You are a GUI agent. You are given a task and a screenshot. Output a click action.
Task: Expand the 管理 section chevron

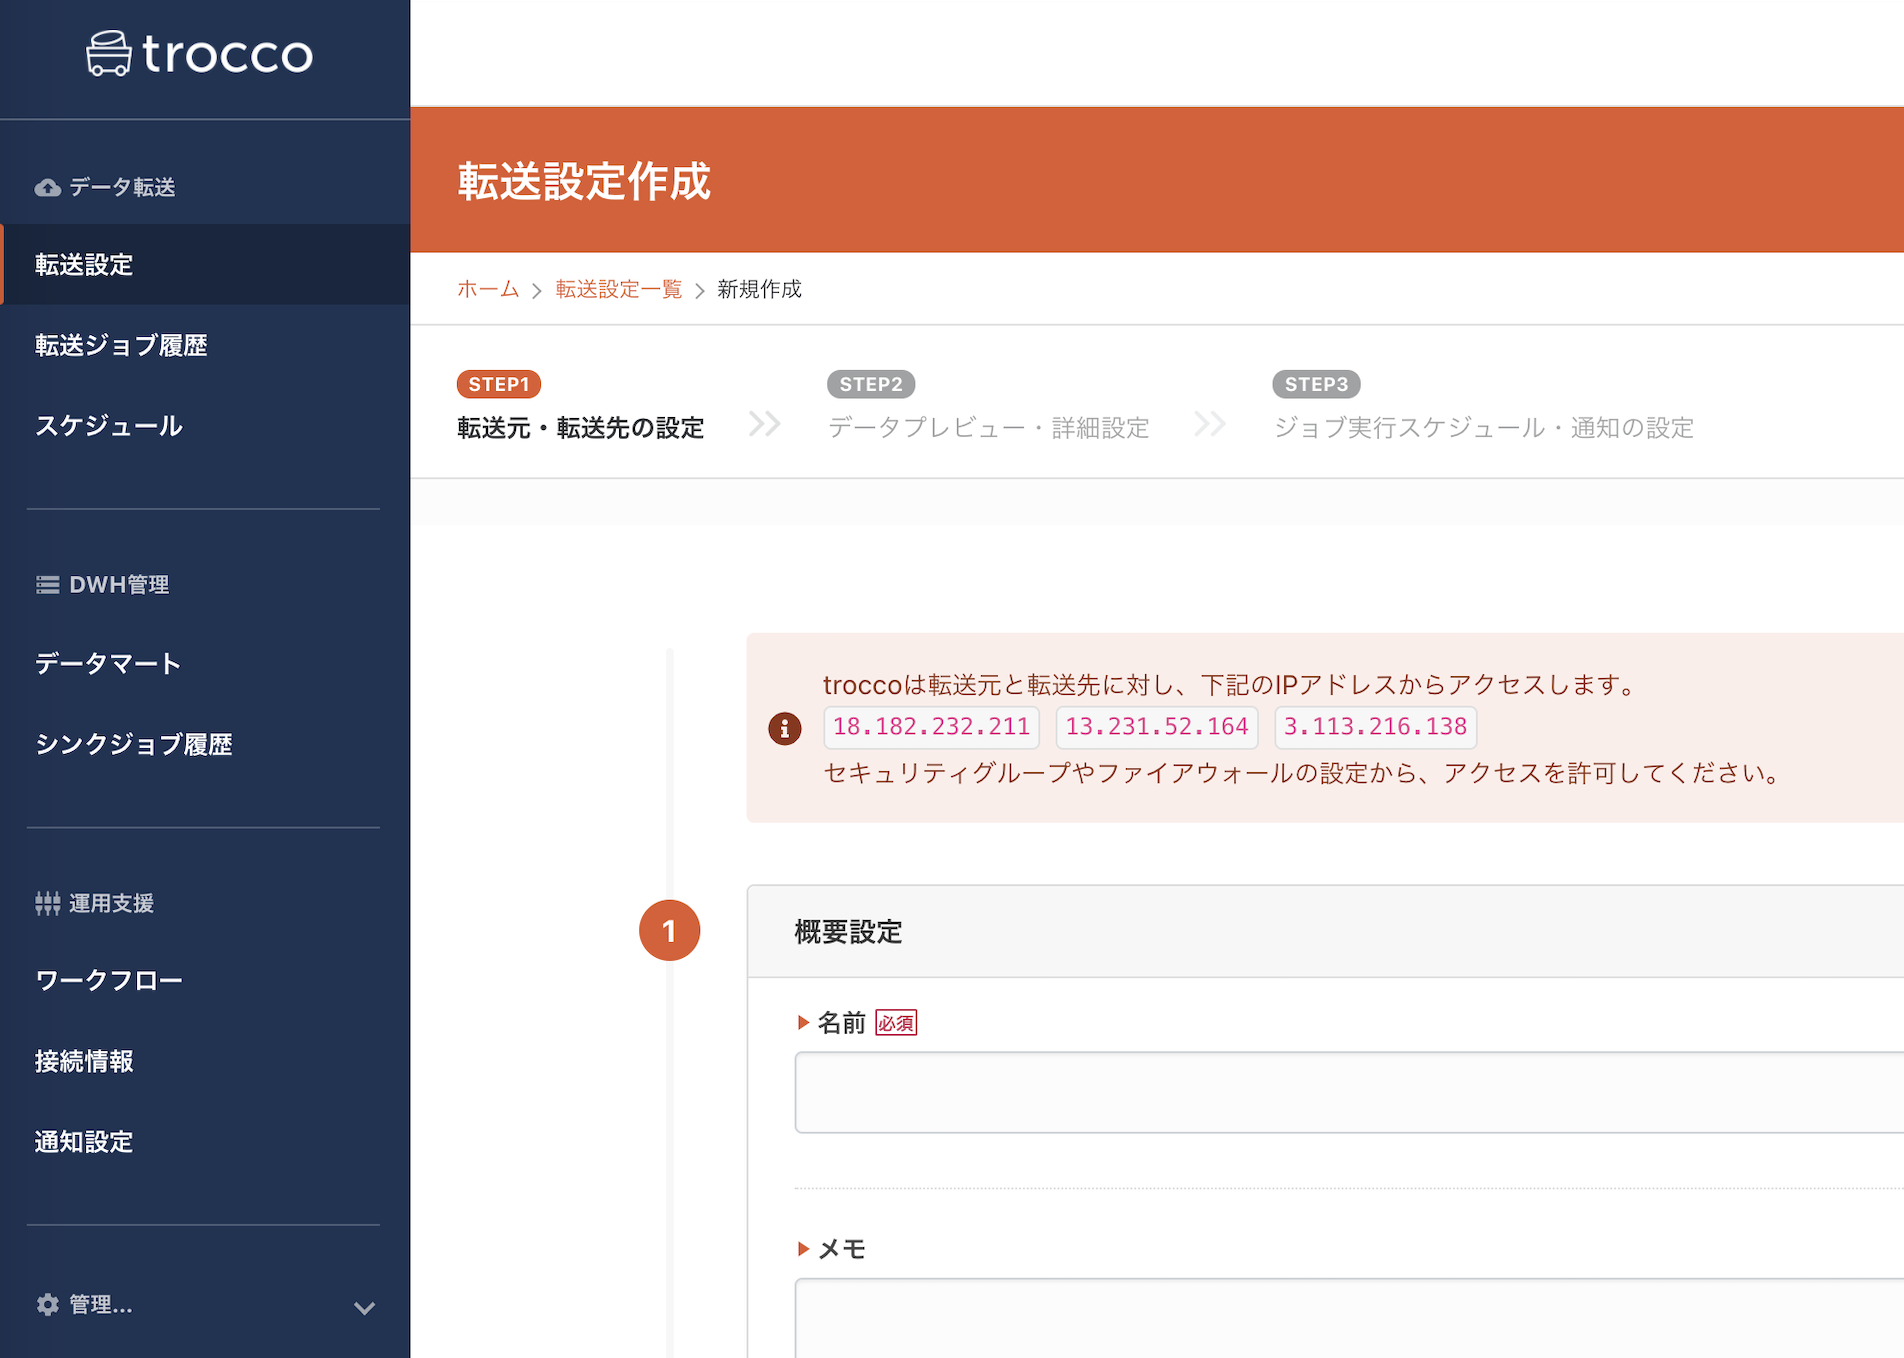click(x=364, y=1307)
